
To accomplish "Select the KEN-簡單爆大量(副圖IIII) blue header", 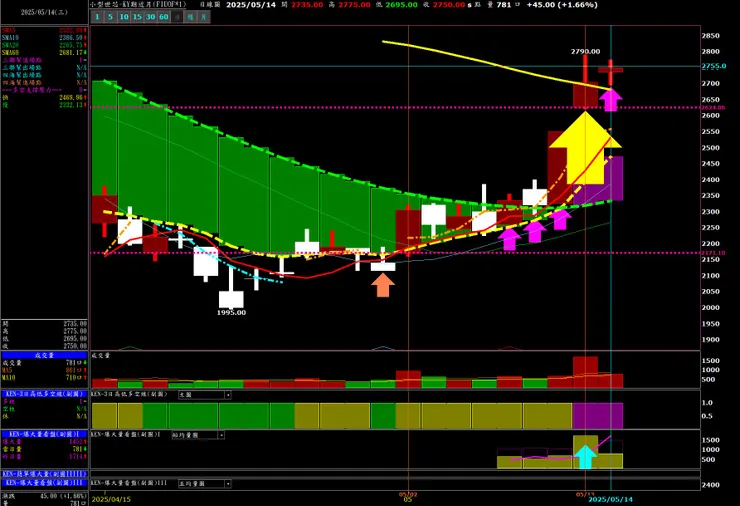I will pyautogui.click(x=44, y=474).
